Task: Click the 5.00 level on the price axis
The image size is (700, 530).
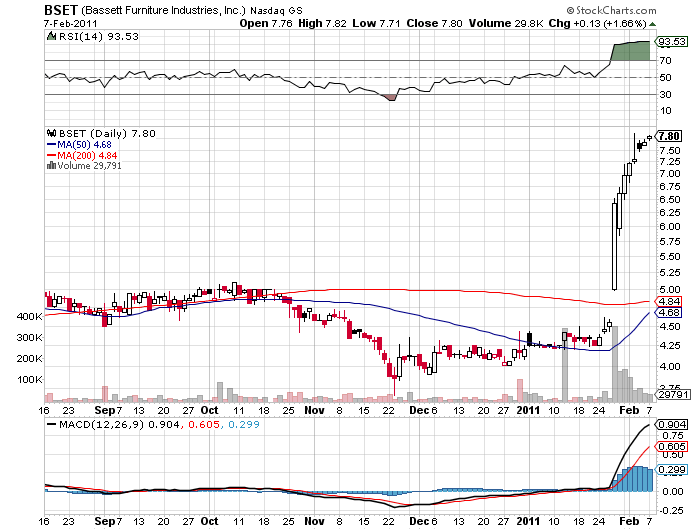Action: [x=670, y=289]
